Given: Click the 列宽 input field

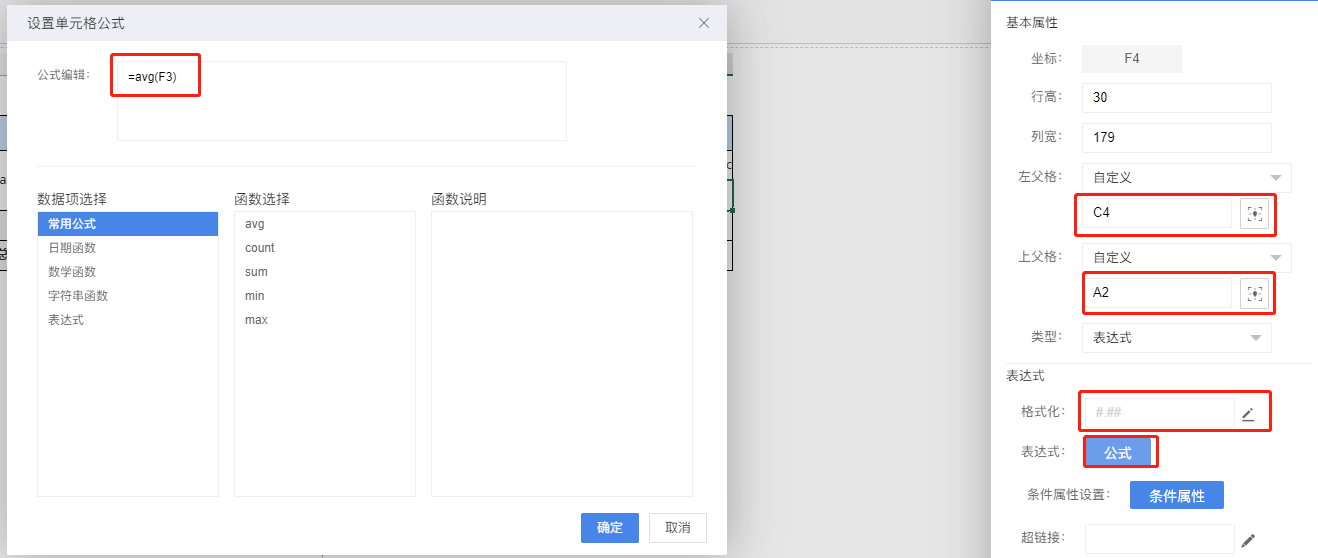Looking at the screenshot, I should tap(1177, 138).
